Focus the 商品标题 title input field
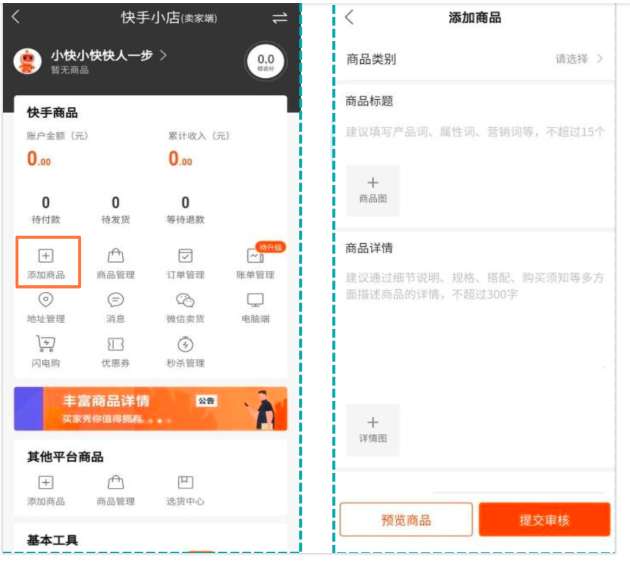This screenshot has width=630, height=562. pos(475,132)
